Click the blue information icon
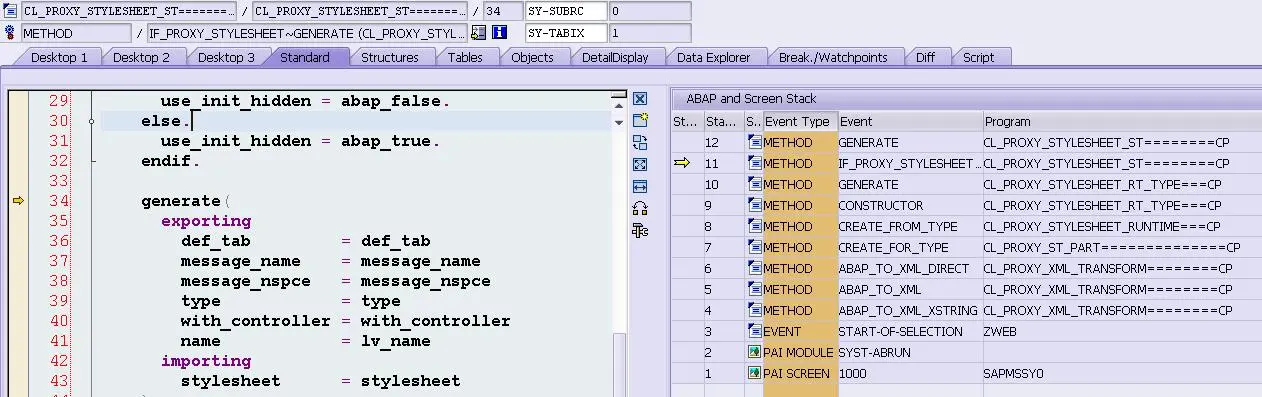This screenshot has height=397, width=1262. [x=499, y=33]
